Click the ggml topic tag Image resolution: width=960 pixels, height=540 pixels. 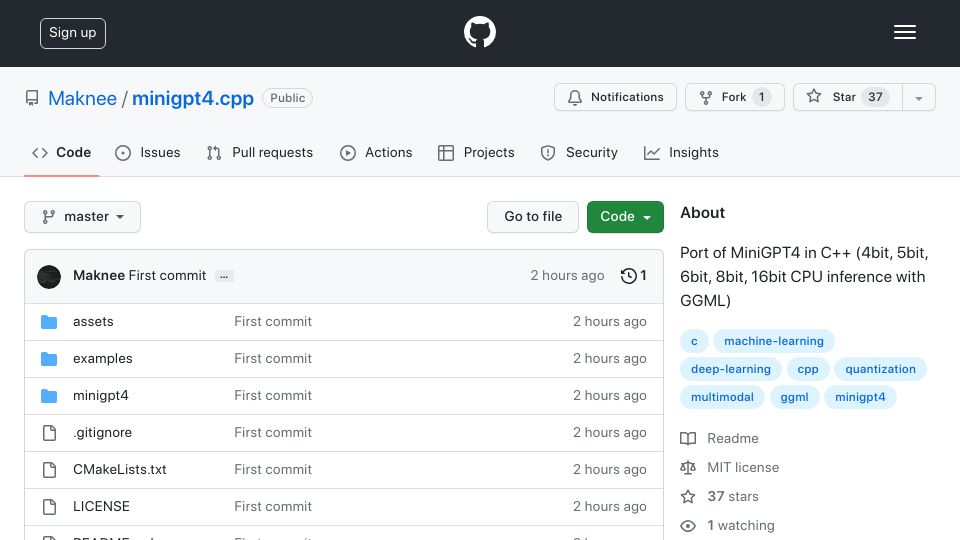[x=794, y=397]
